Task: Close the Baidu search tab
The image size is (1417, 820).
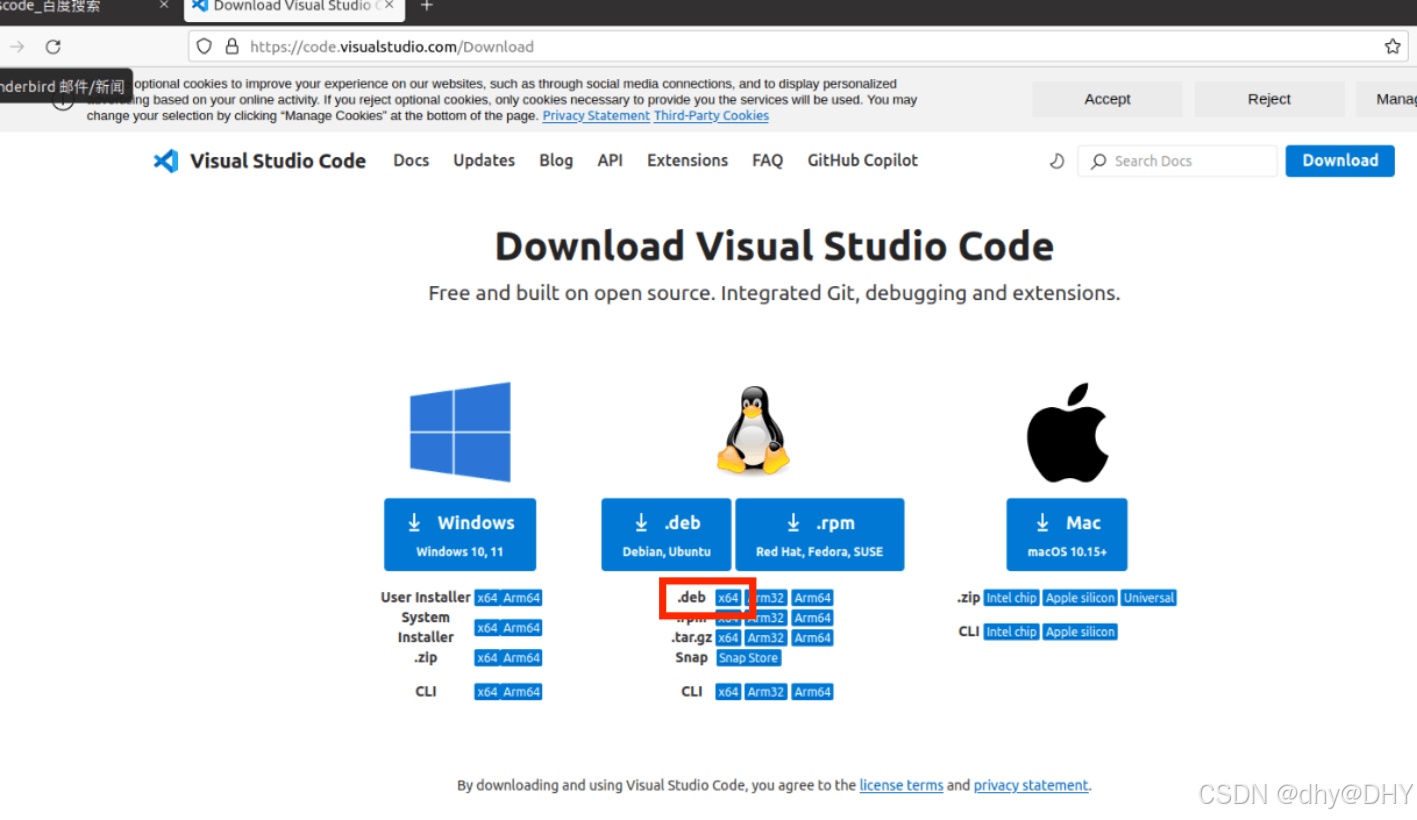Action: [164, 6]
